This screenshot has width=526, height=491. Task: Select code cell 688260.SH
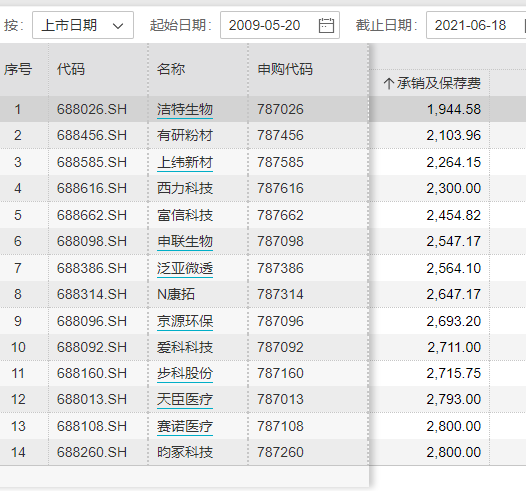tap(92, 452)
